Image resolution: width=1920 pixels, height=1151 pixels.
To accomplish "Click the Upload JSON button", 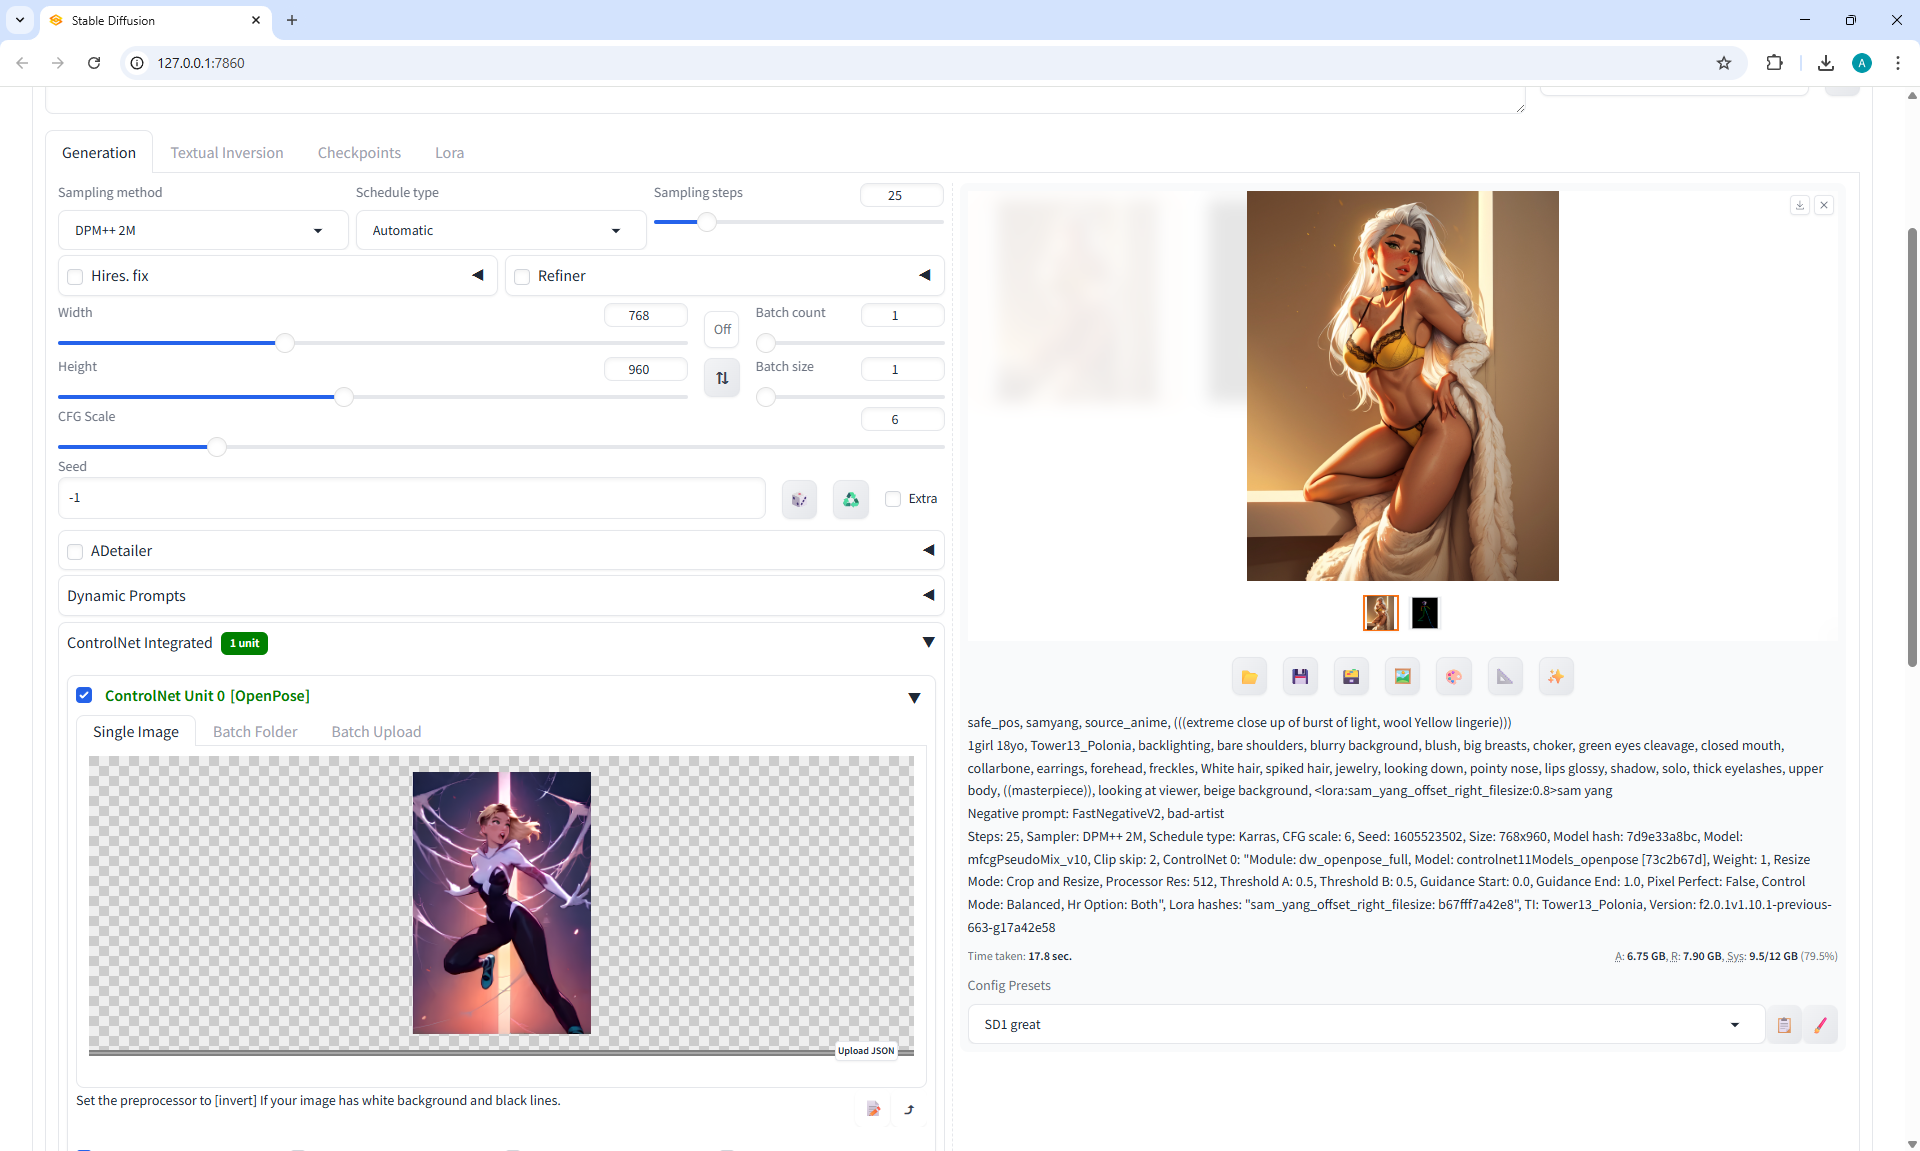I will [x=865, y=1050].
